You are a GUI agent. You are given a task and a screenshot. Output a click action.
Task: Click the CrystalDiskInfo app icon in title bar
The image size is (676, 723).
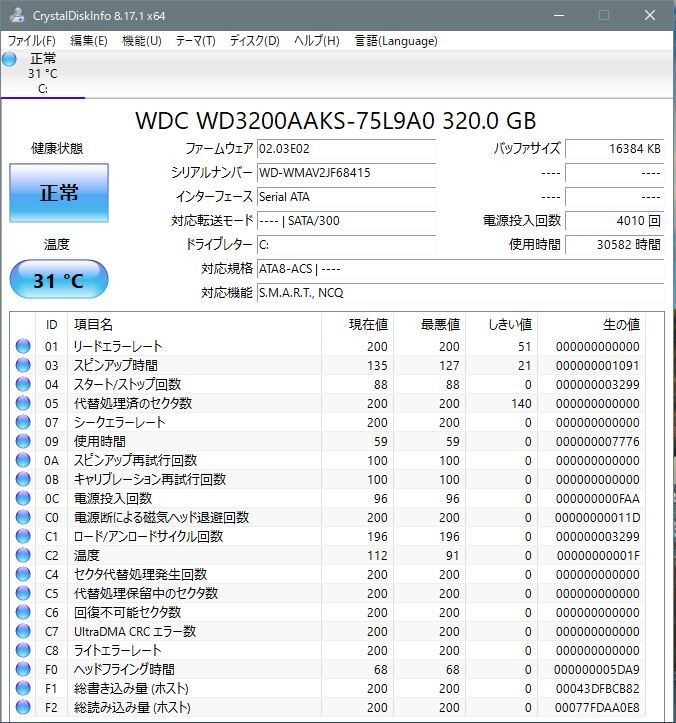pyautogui.click(x=17, y=15)
